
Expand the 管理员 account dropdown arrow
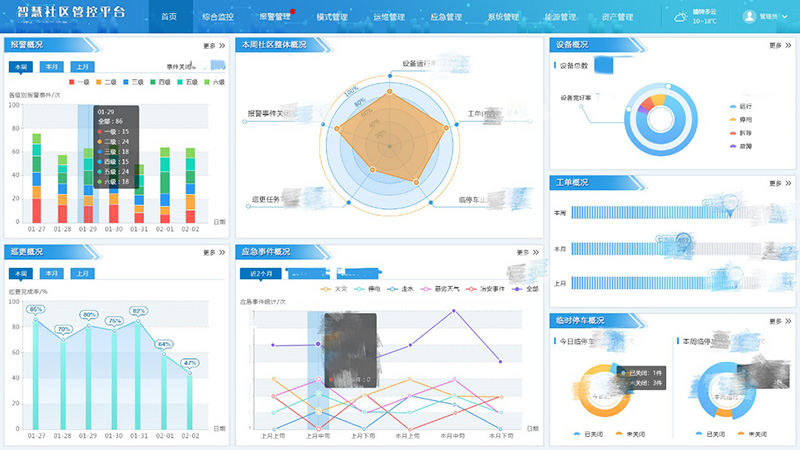point(785,17)
